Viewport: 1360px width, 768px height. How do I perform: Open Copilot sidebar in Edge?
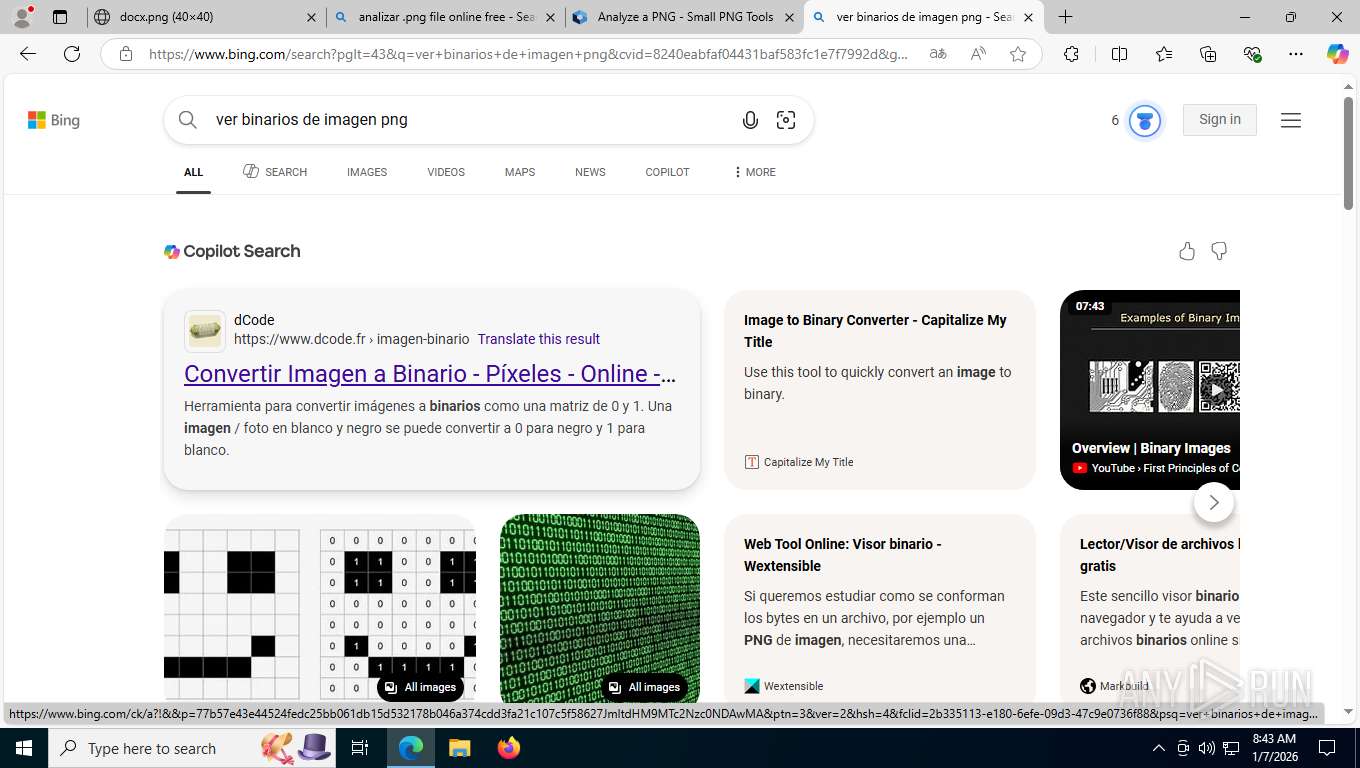[x=1338, y=54]
